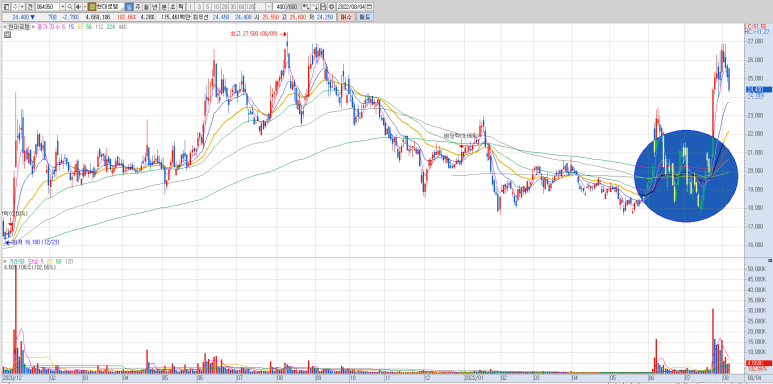773x384 pixels.
Task: Click the blue 매도 sell button
Action: 364,17
